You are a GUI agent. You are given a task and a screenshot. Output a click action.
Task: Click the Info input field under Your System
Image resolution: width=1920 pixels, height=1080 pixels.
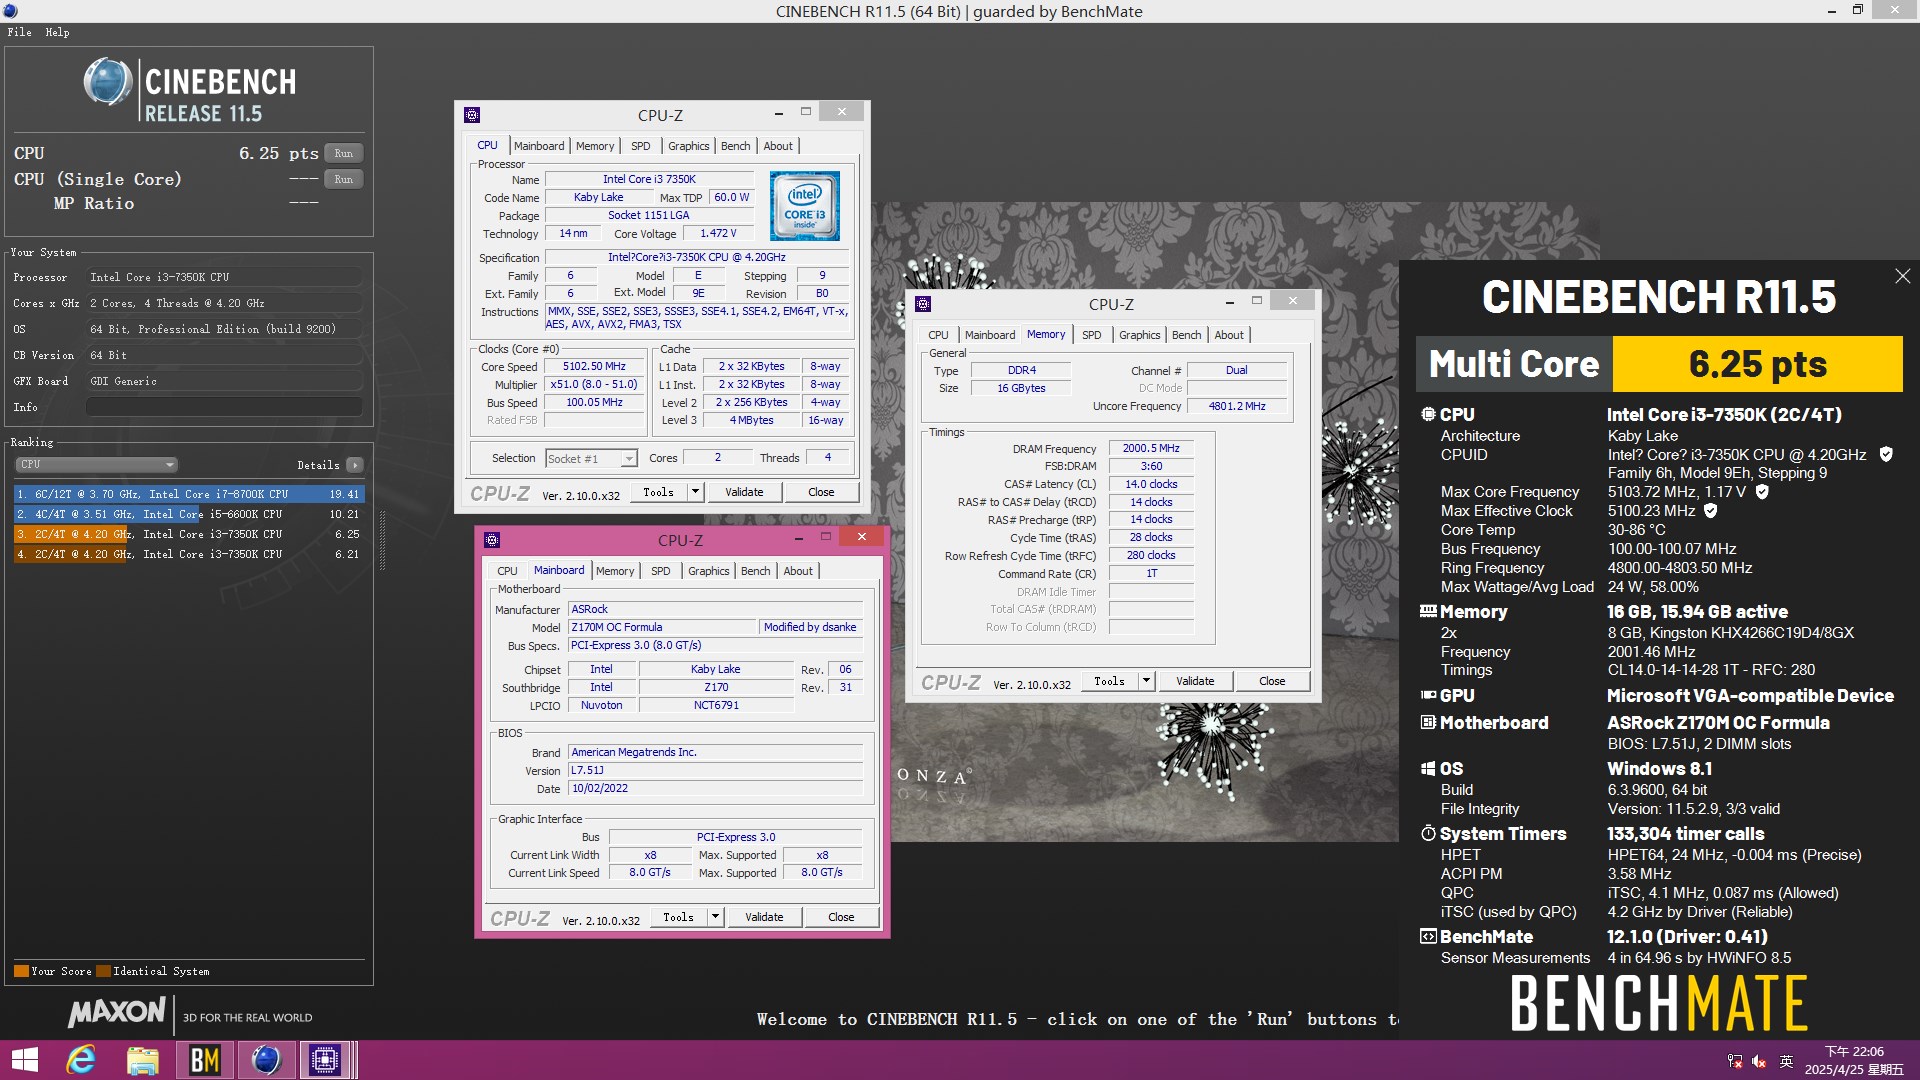click(224, 407)
